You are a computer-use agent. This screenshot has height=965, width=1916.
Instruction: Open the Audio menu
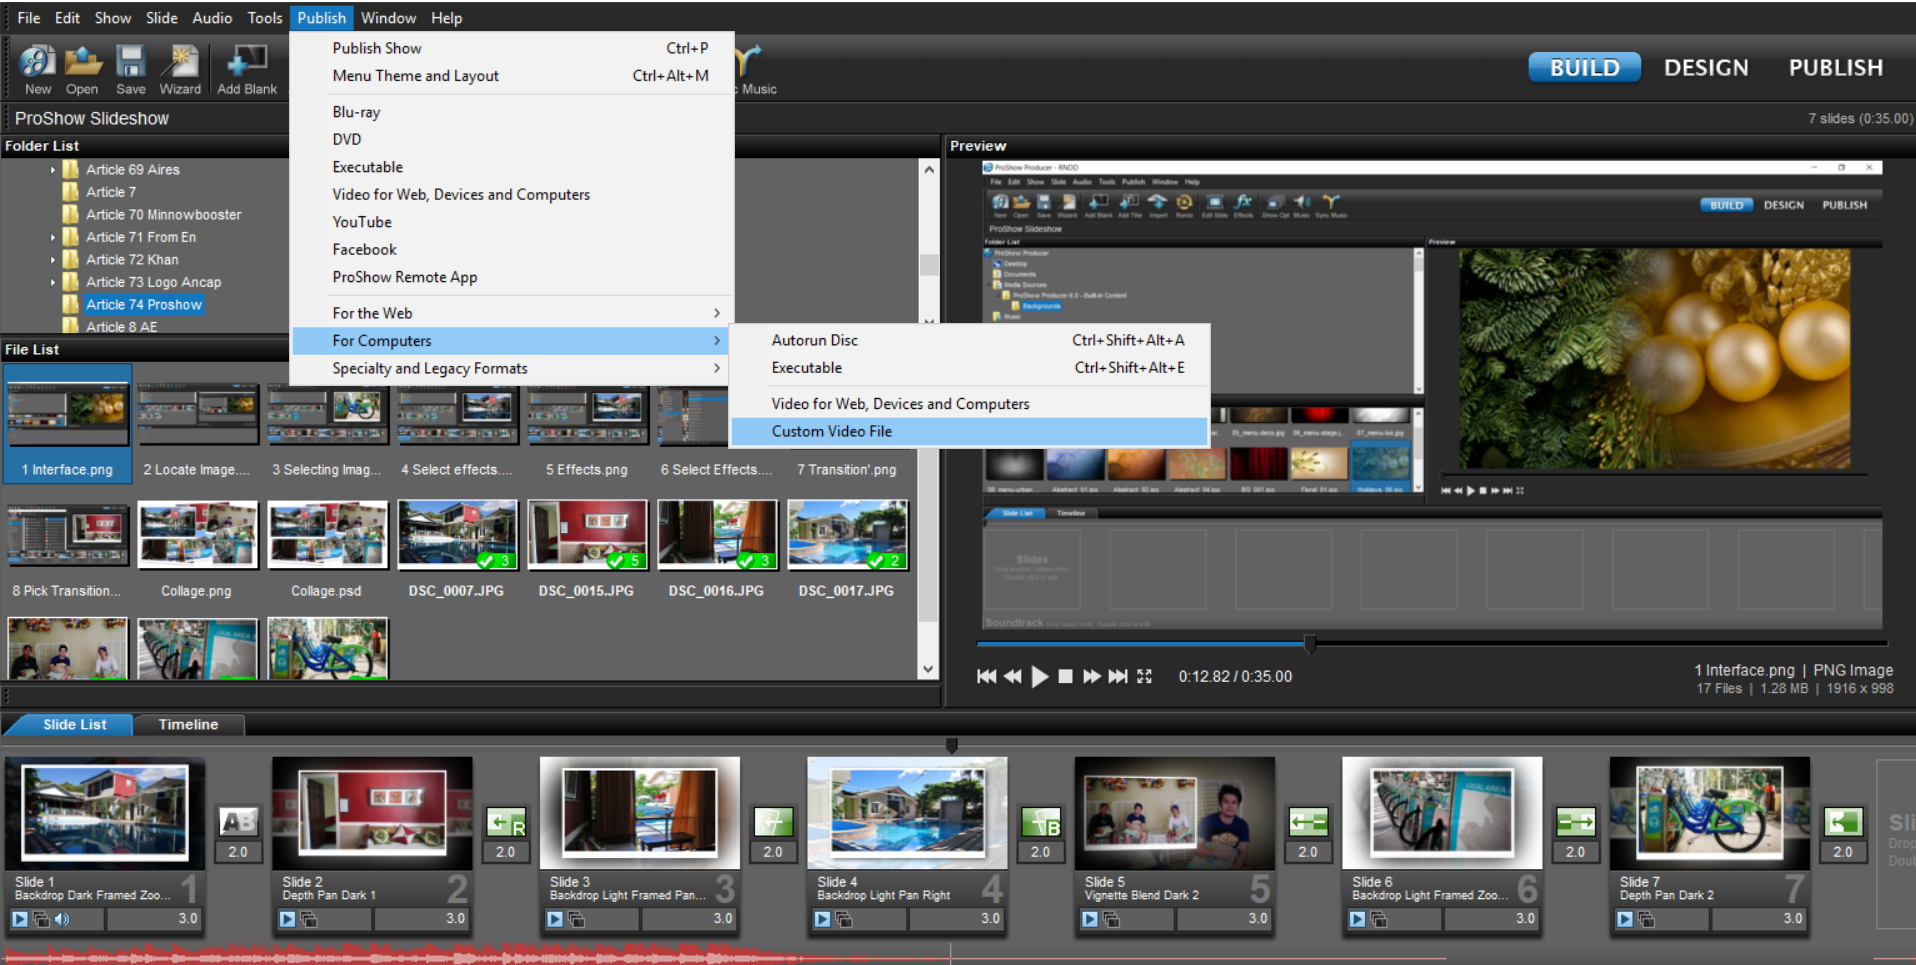pos(212,18)
